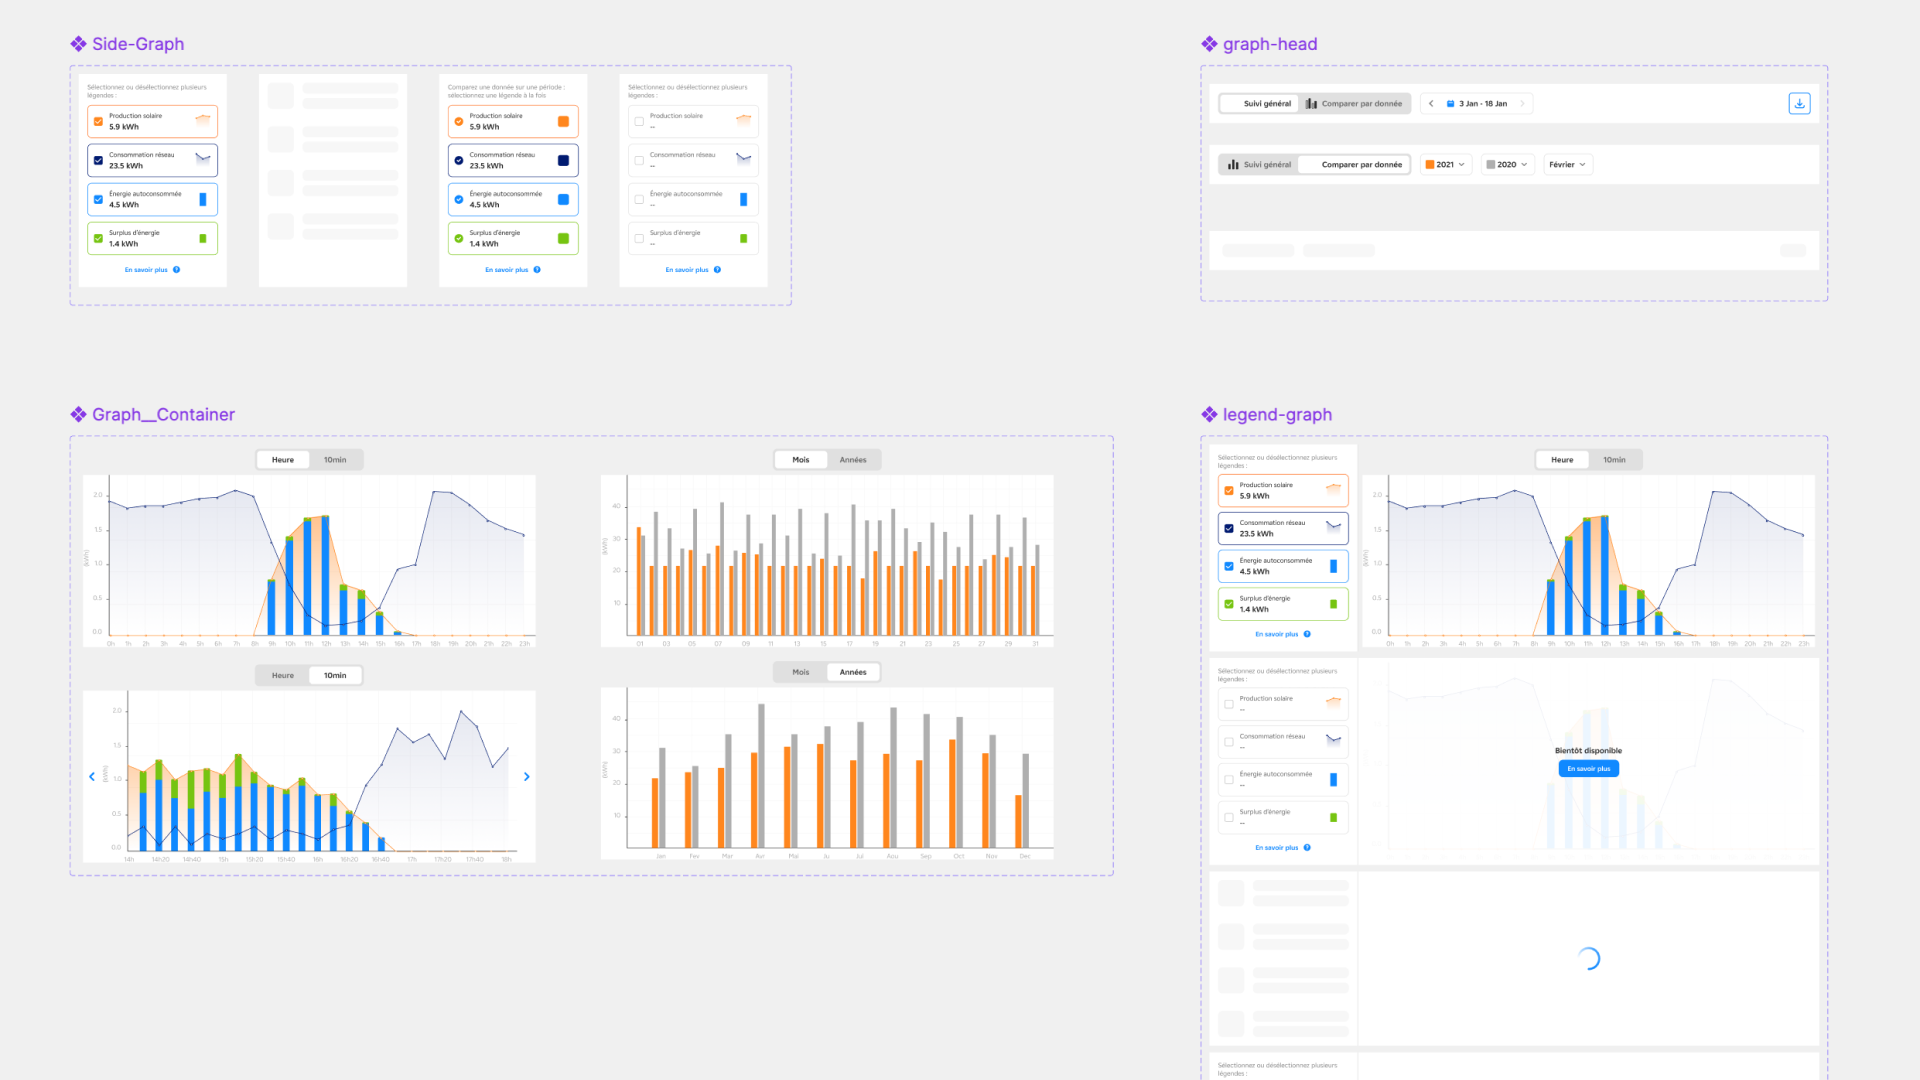
Task: Click En savoir plus link in unchecked Side-Graph panel
Action: tap(687, 270)
